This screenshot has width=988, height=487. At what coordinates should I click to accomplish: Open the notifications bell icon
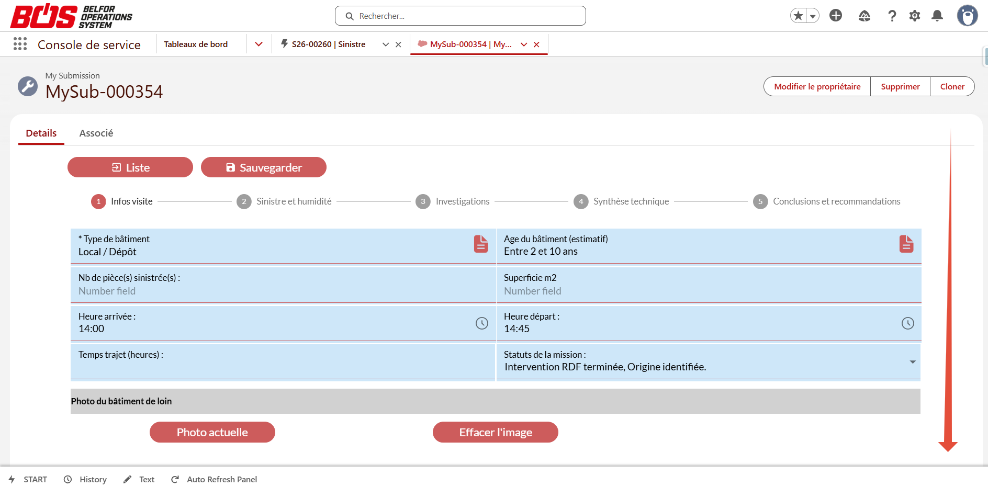(x=938, y=16)
